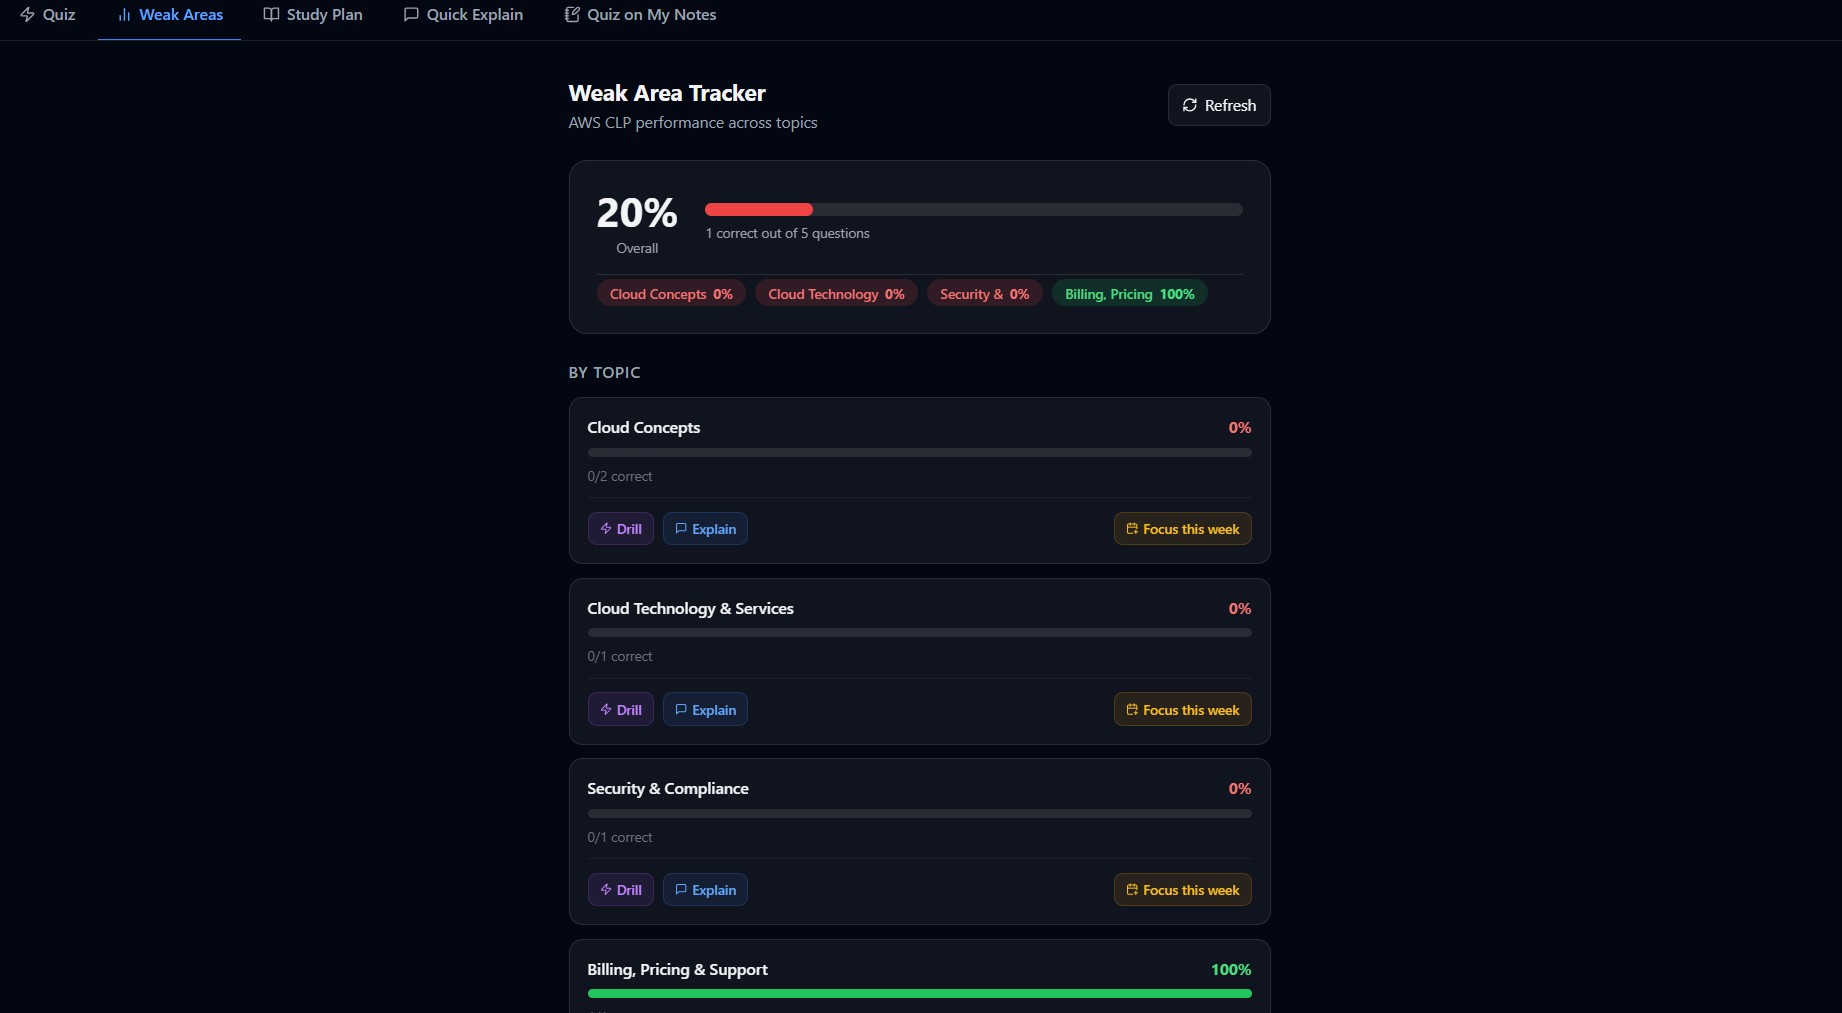Select the Weak Areas tab
Viewport: 1842px width, 1013px height.
tap(170, 15)
